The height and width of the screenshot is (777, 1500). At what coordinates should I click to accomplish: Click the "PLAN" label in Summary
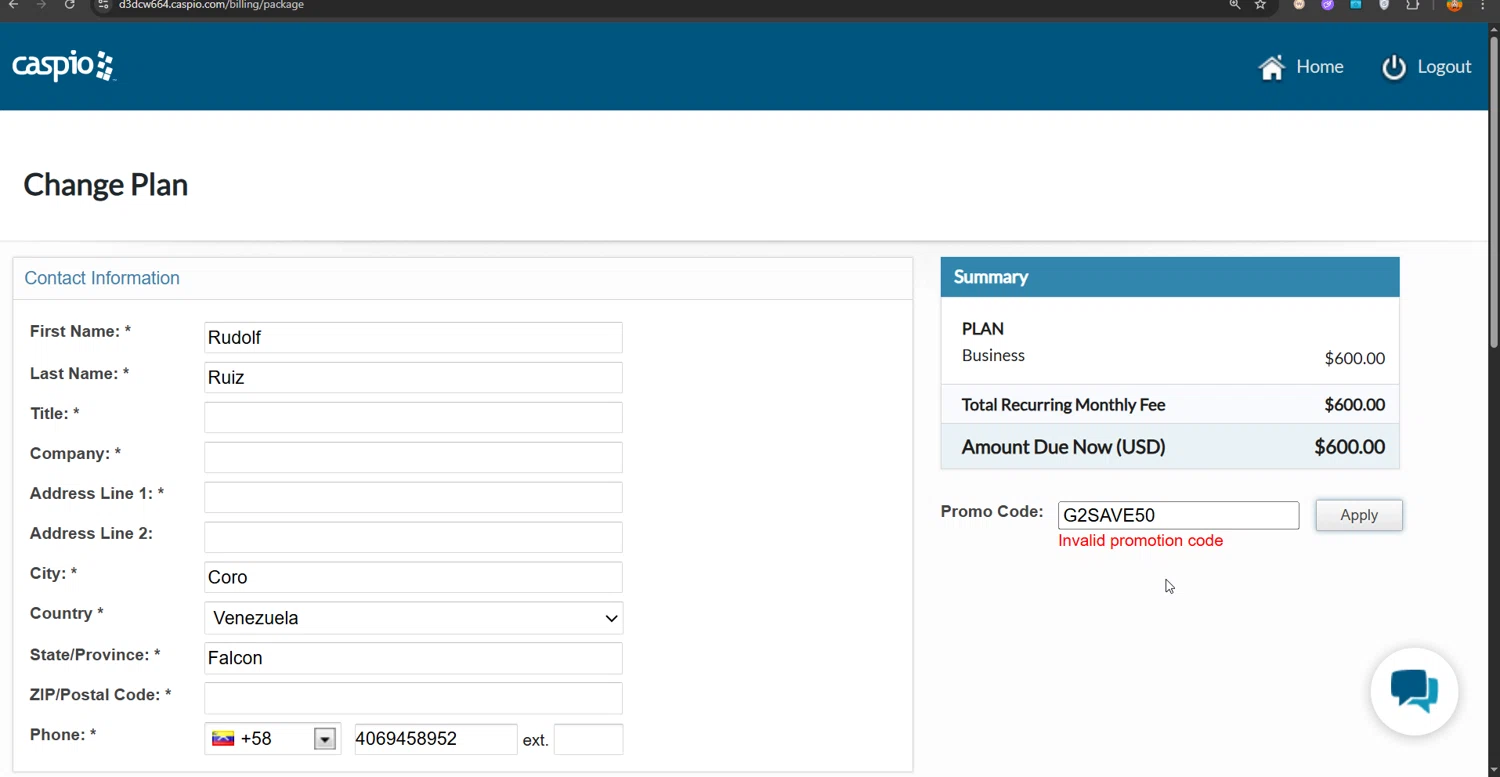click(x=982, y=329)
